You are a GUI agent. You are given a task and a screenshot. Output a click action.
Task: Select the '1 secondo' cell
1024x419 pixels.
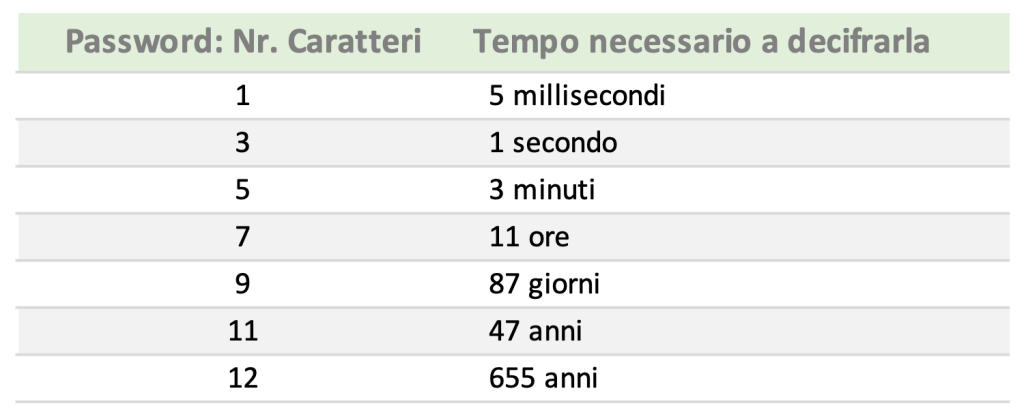tap(552, 143)
